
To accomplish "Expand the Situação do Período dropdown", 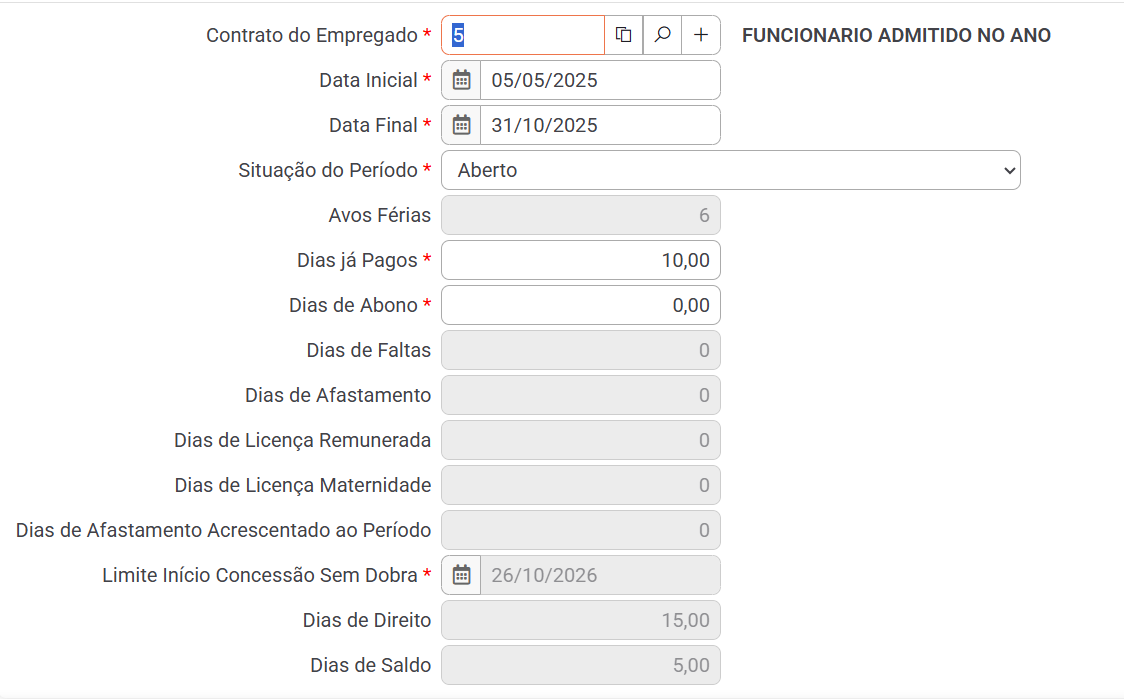I will click(x=730, y=170).
